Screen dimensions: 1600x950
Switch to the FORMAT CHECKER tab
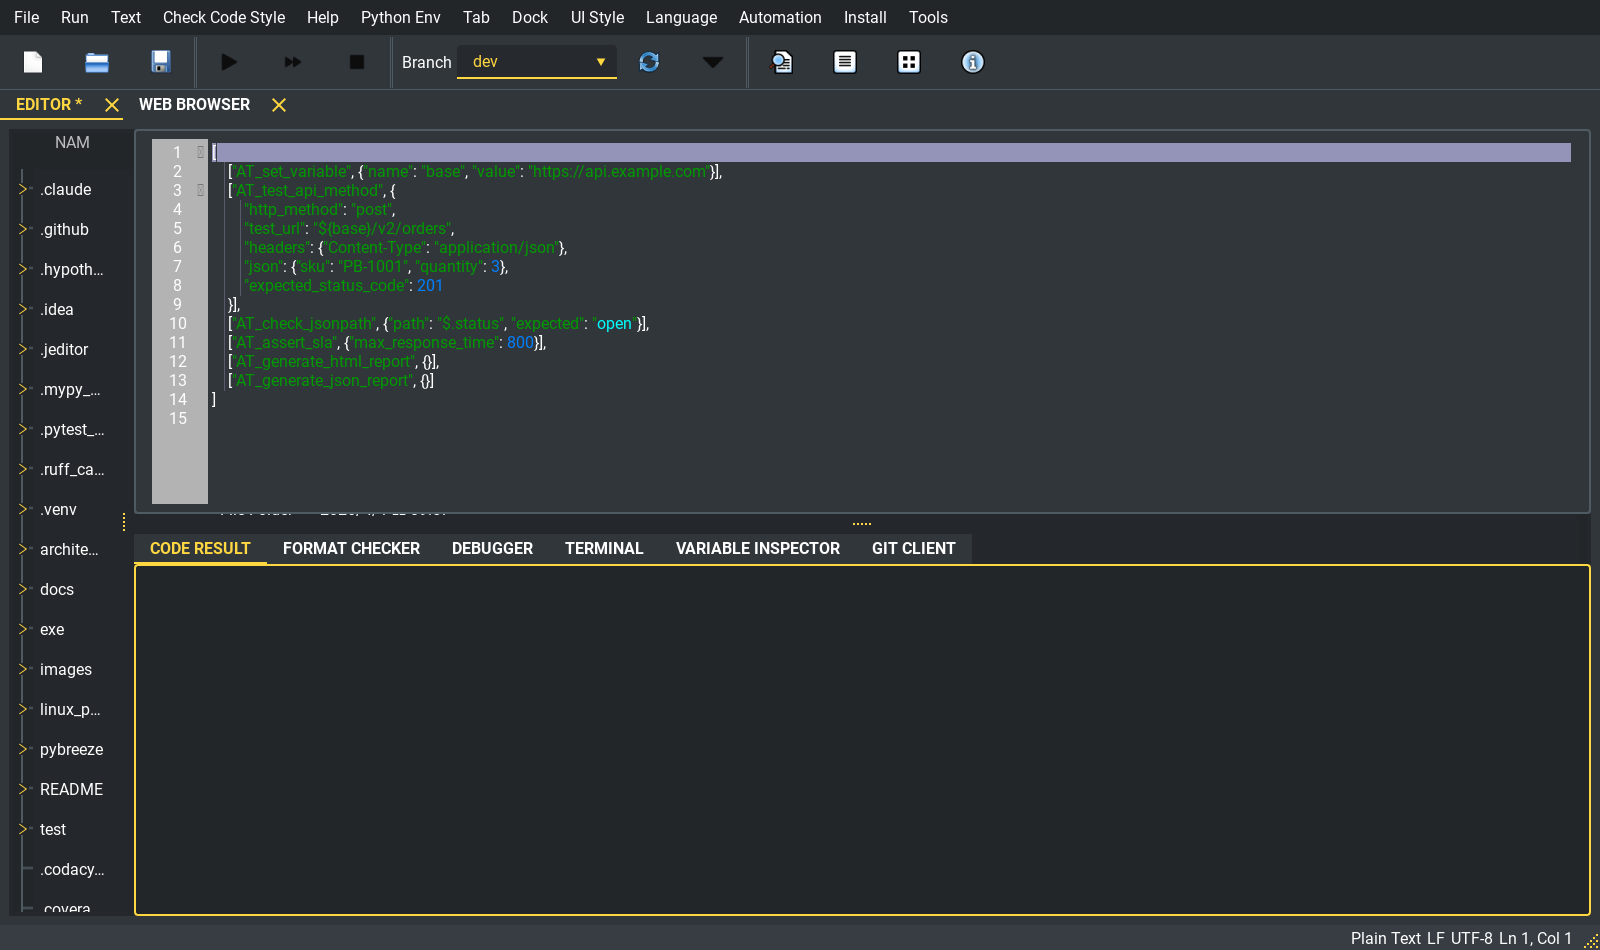click(x=351, y=548)
